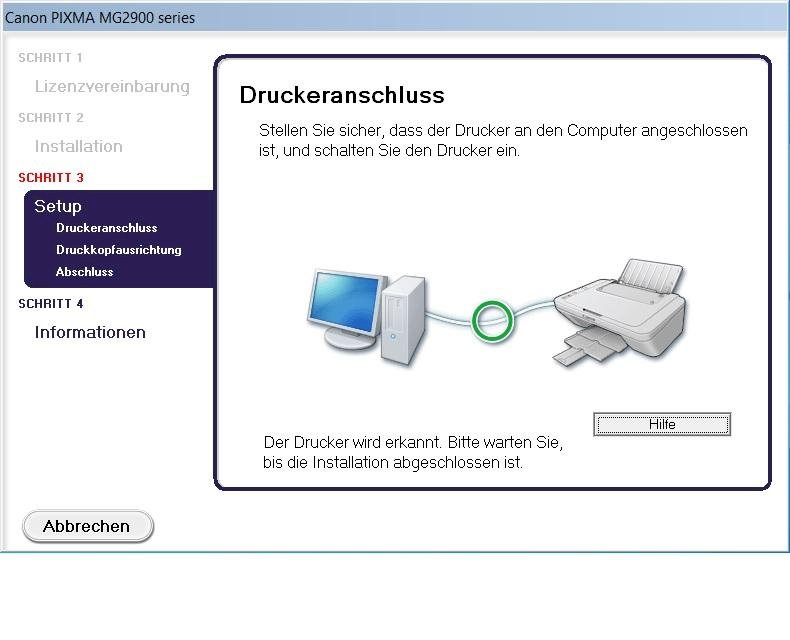The image size is (790, 640).
Task: Click the red SCHRITT 3 label
Action: tap(51, 178)
